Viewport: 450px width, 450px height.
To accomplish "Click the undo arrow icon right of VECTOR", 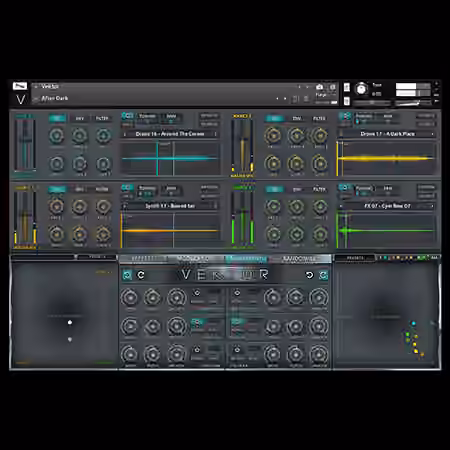I will click(x=309, y=275).
